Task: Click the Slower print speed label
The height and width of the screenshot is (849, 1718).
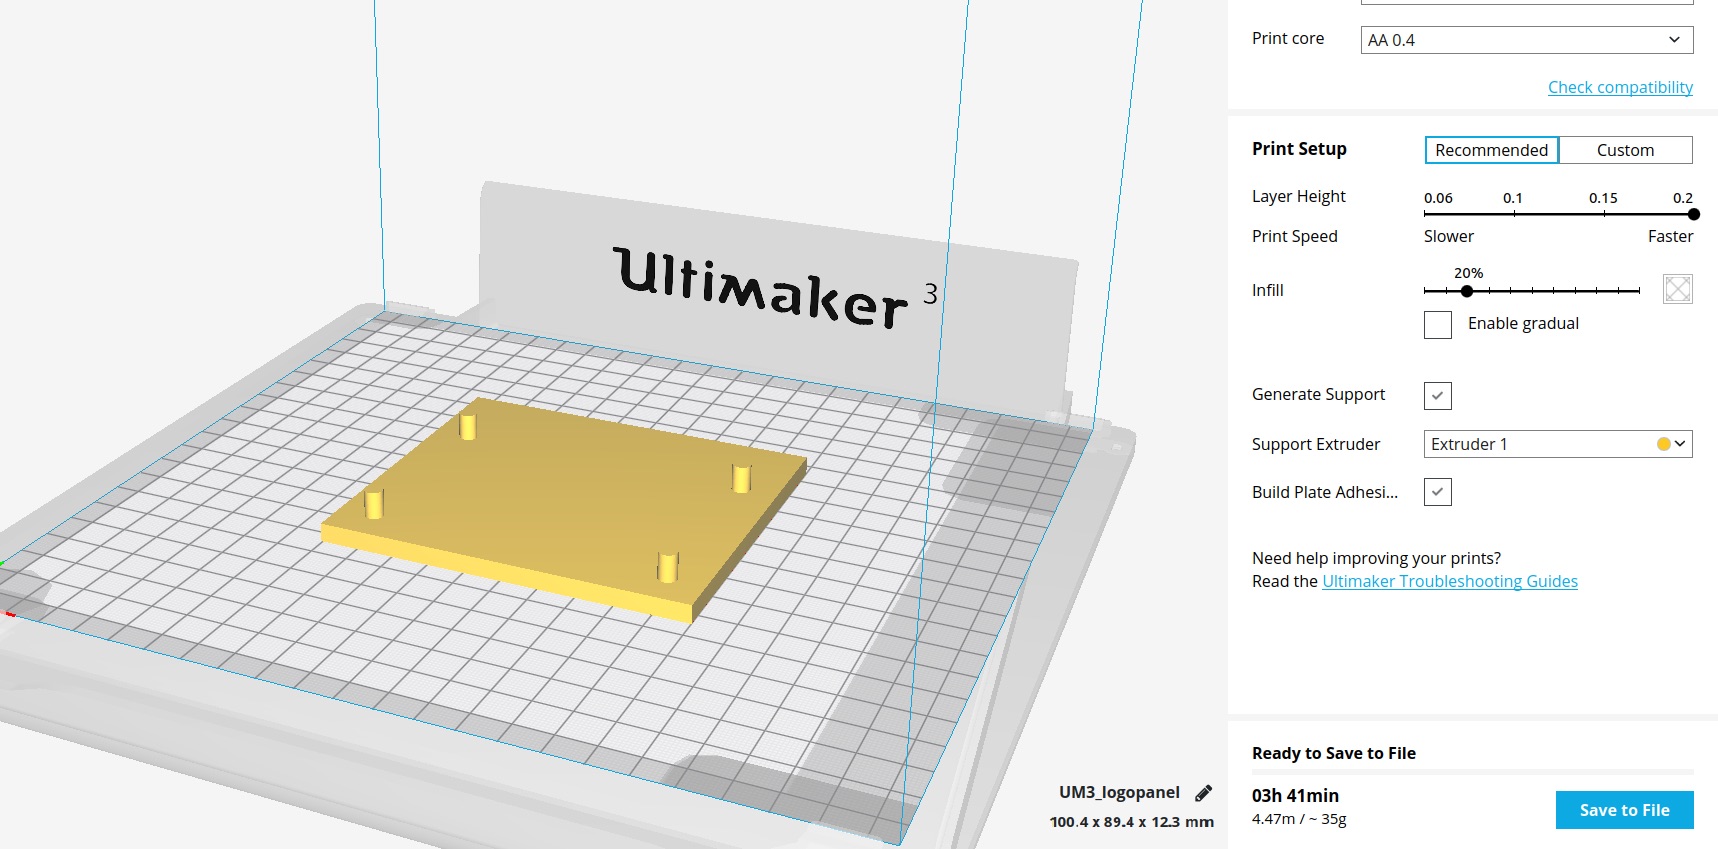Action: click(x=1449, y=236)
